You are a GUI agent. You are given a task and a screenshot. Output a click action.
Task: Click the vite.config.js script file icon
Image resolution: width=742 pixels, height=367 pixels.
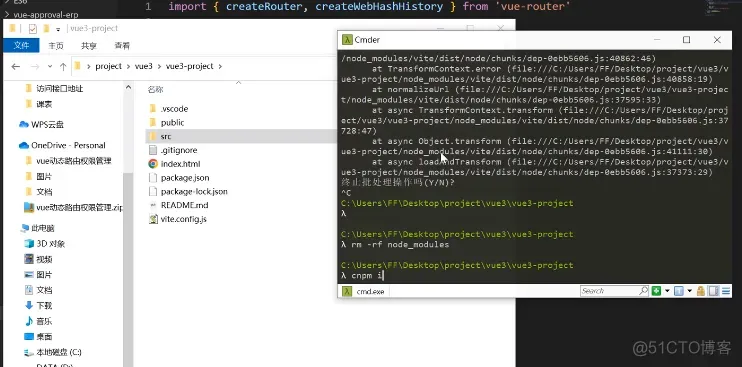click(152, 219)
